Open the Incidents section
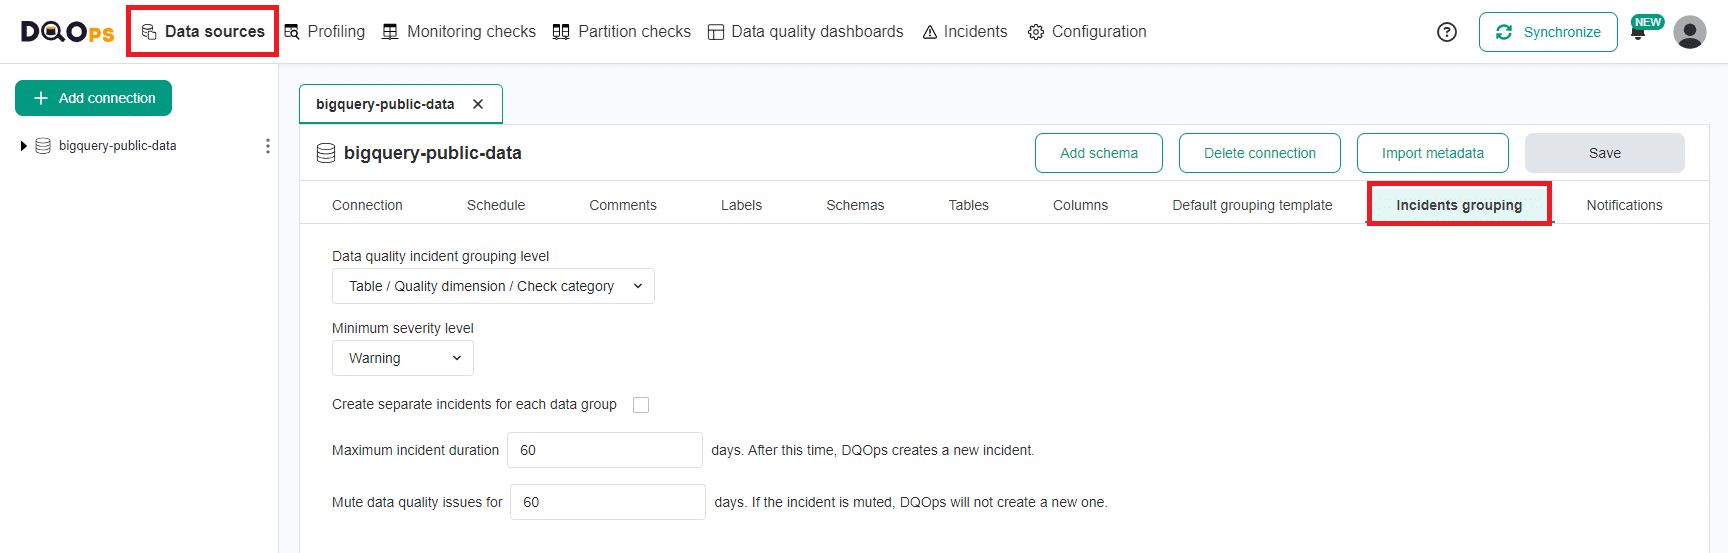The height and width of the screenshot is (553, 1728). (965, 31)
